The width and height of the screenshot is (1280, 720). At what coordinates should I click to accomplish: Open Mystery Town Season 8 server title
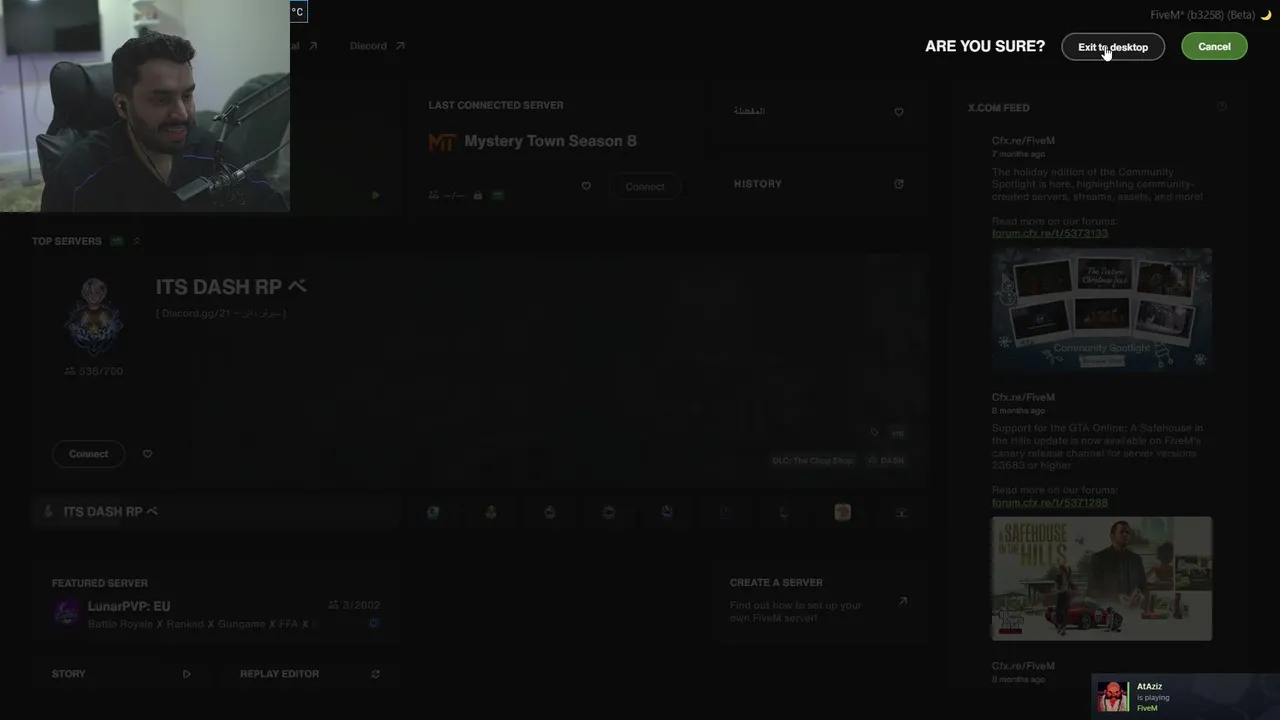coord(550,141)
